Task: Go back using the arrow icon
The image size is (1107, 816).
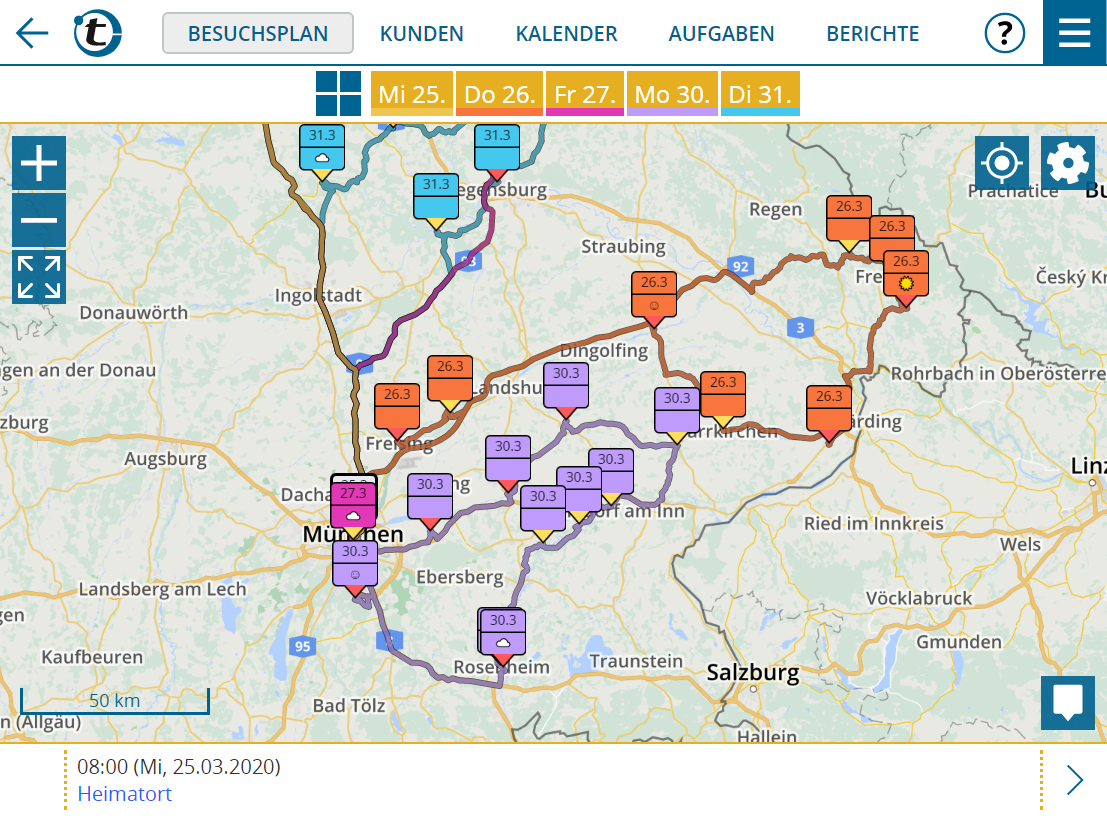Action: pyautogui.click(x=31, y=33)
